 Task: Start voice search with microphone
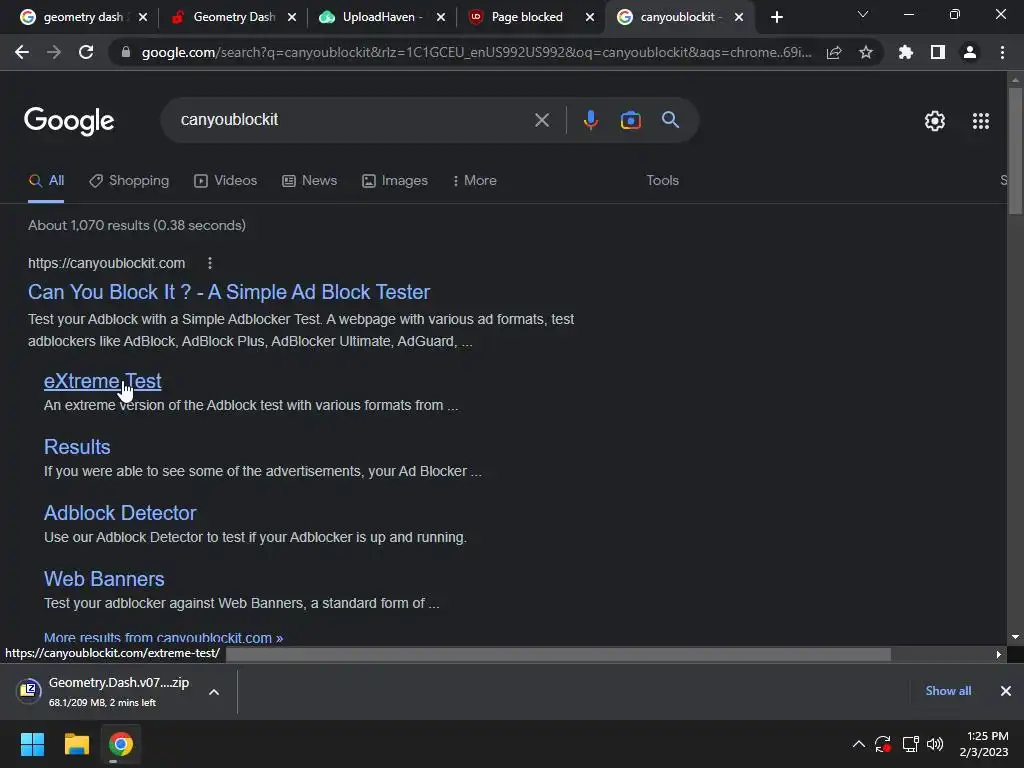pos(590,120)
